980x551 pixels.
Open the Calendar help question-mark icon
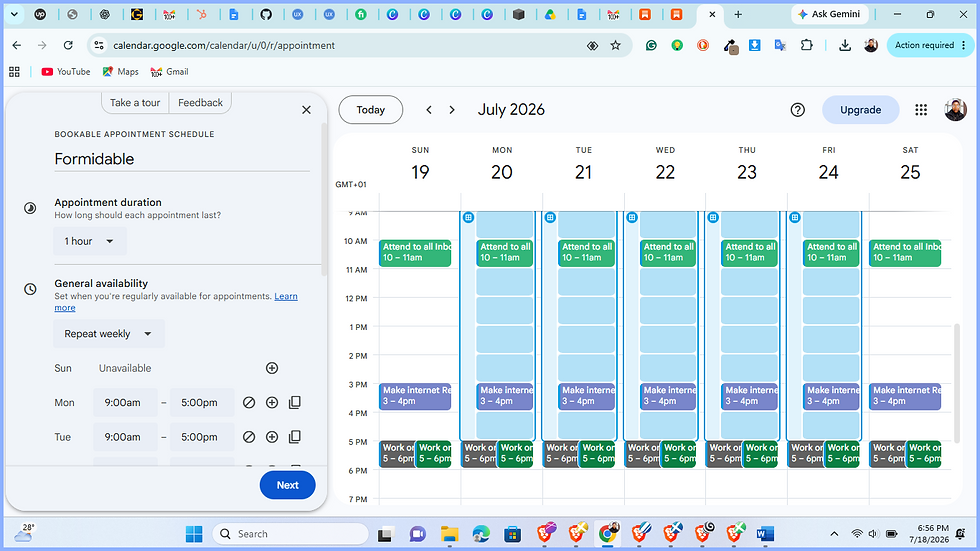(x=798, y=110)
